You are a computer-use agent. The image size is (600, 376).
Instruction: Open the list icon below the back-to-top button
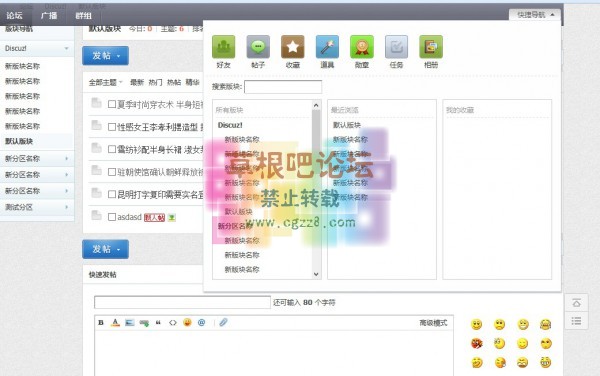click(x=577, y=321)
